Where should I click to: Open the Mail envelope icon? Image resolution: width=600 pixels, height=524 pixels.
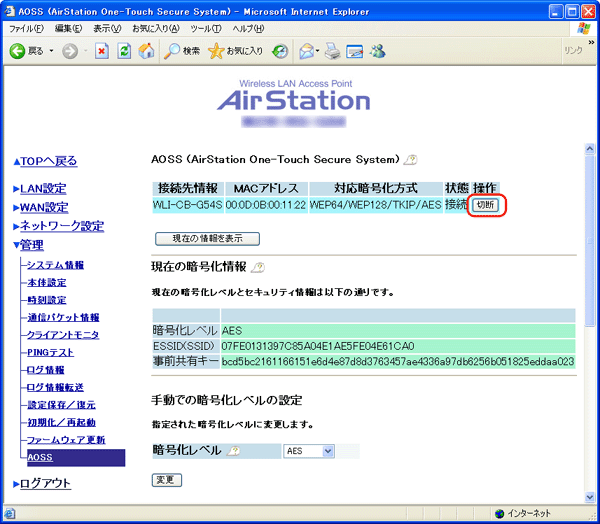307,51
